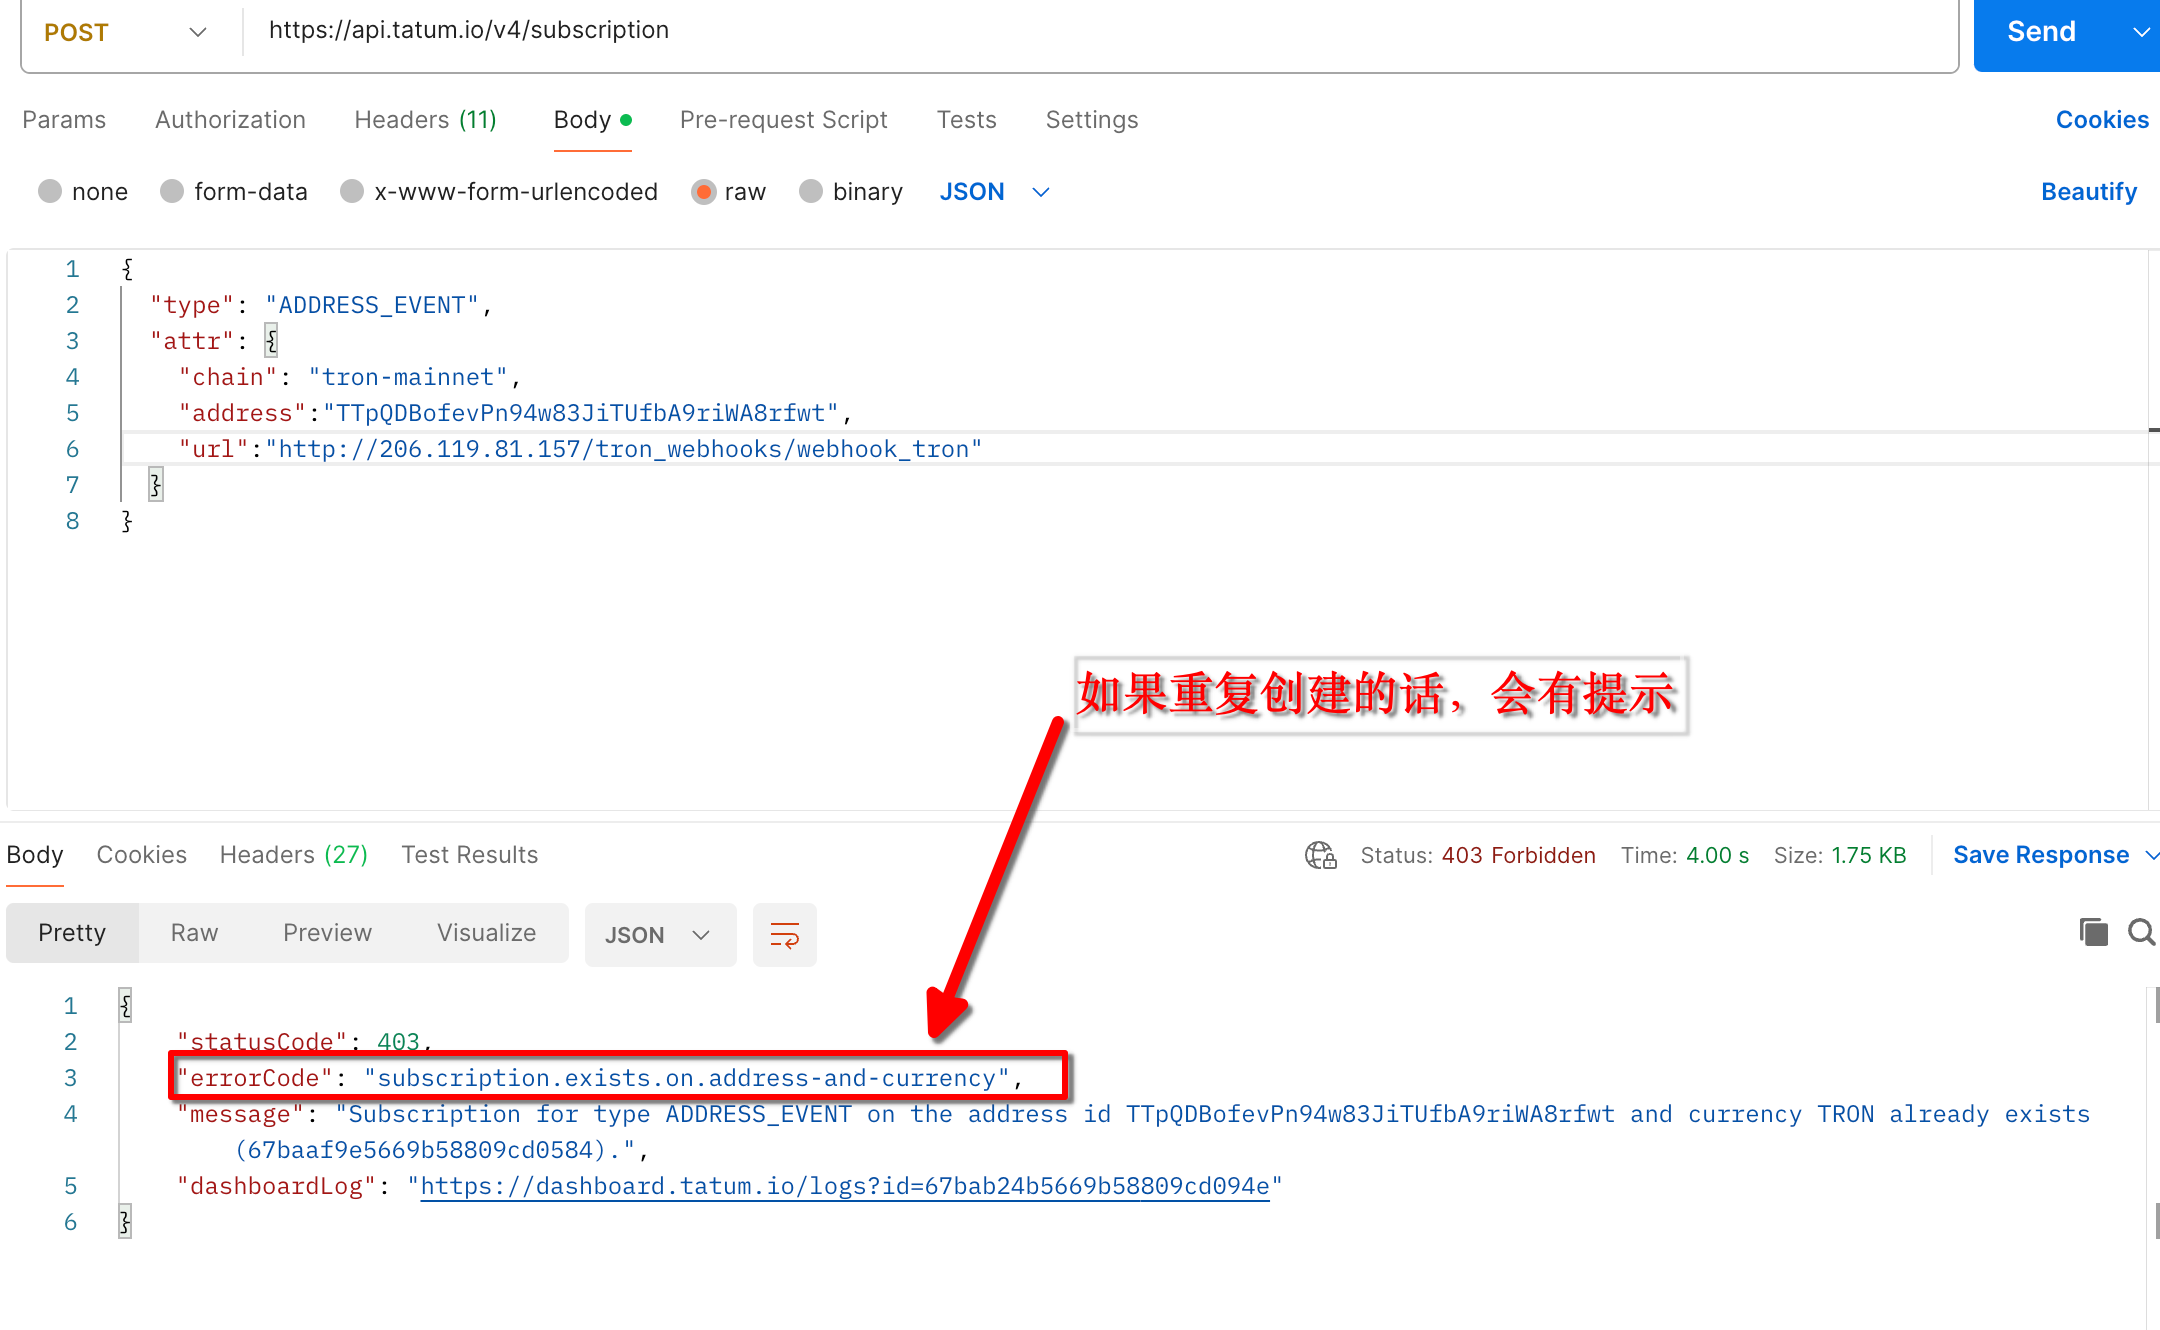Image resolution: width=2160 pixels, height=1330 pixels.
Task: Select x-www-form-urlencoded radio option
Action: [x=352, y=191]
